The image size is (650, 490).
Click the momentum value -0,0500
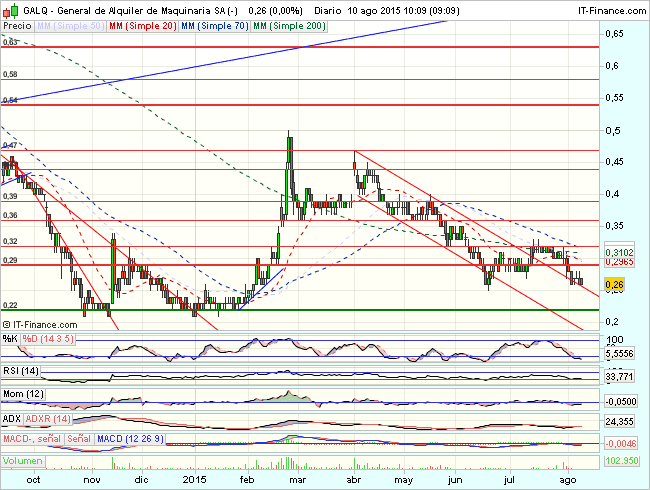pos(621,402)
